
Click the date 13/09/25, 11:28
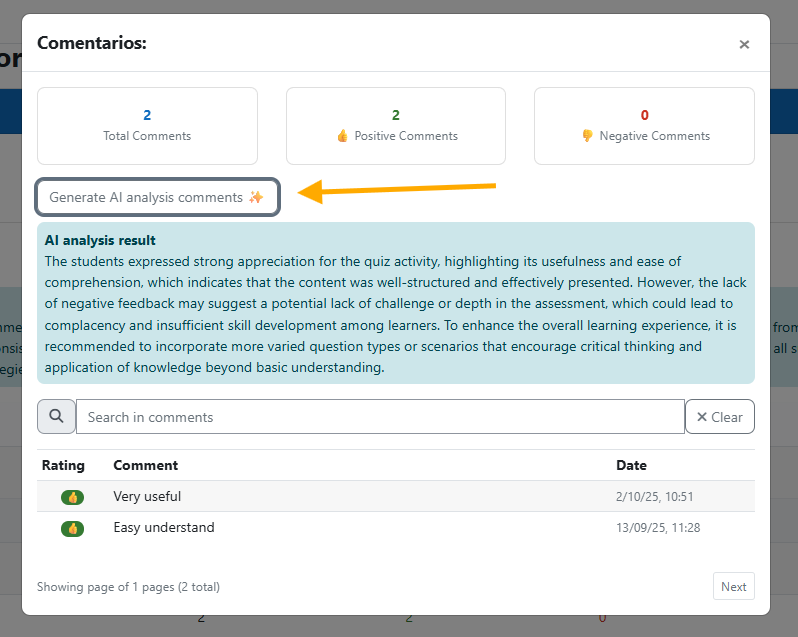[658, 528]
